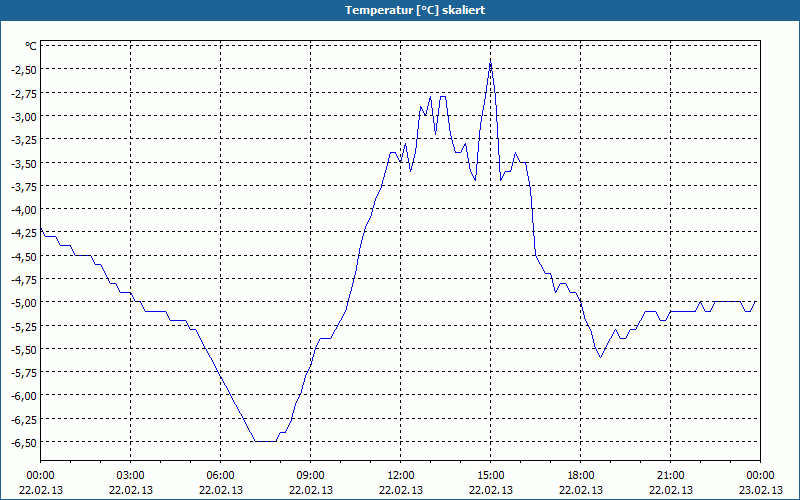Select the -5,25 y-axis label
The image size is (800, 500).
(24, 326)
